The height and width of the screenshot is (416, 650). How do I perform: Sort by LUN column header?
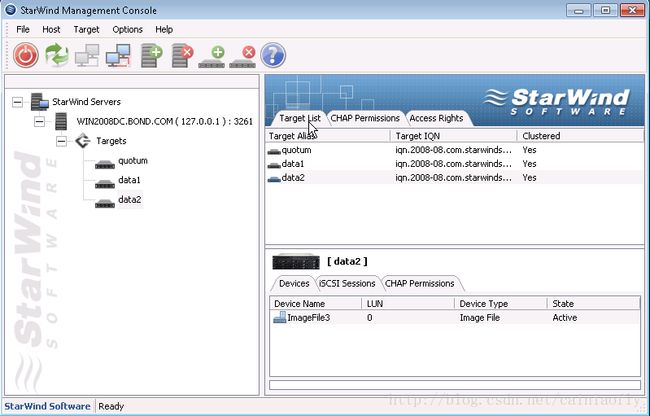pyautogui.click(x=408, y=304)
